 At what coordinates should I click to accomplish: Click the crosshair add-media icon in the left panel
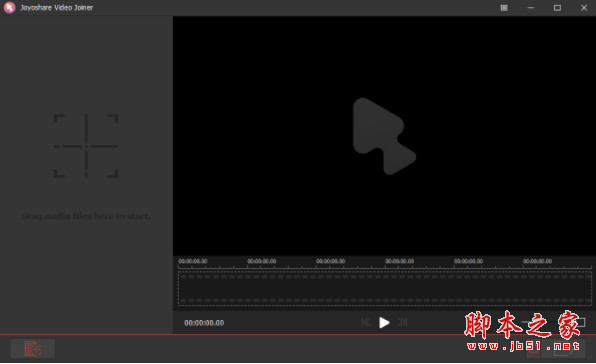[x=86, y=146]
